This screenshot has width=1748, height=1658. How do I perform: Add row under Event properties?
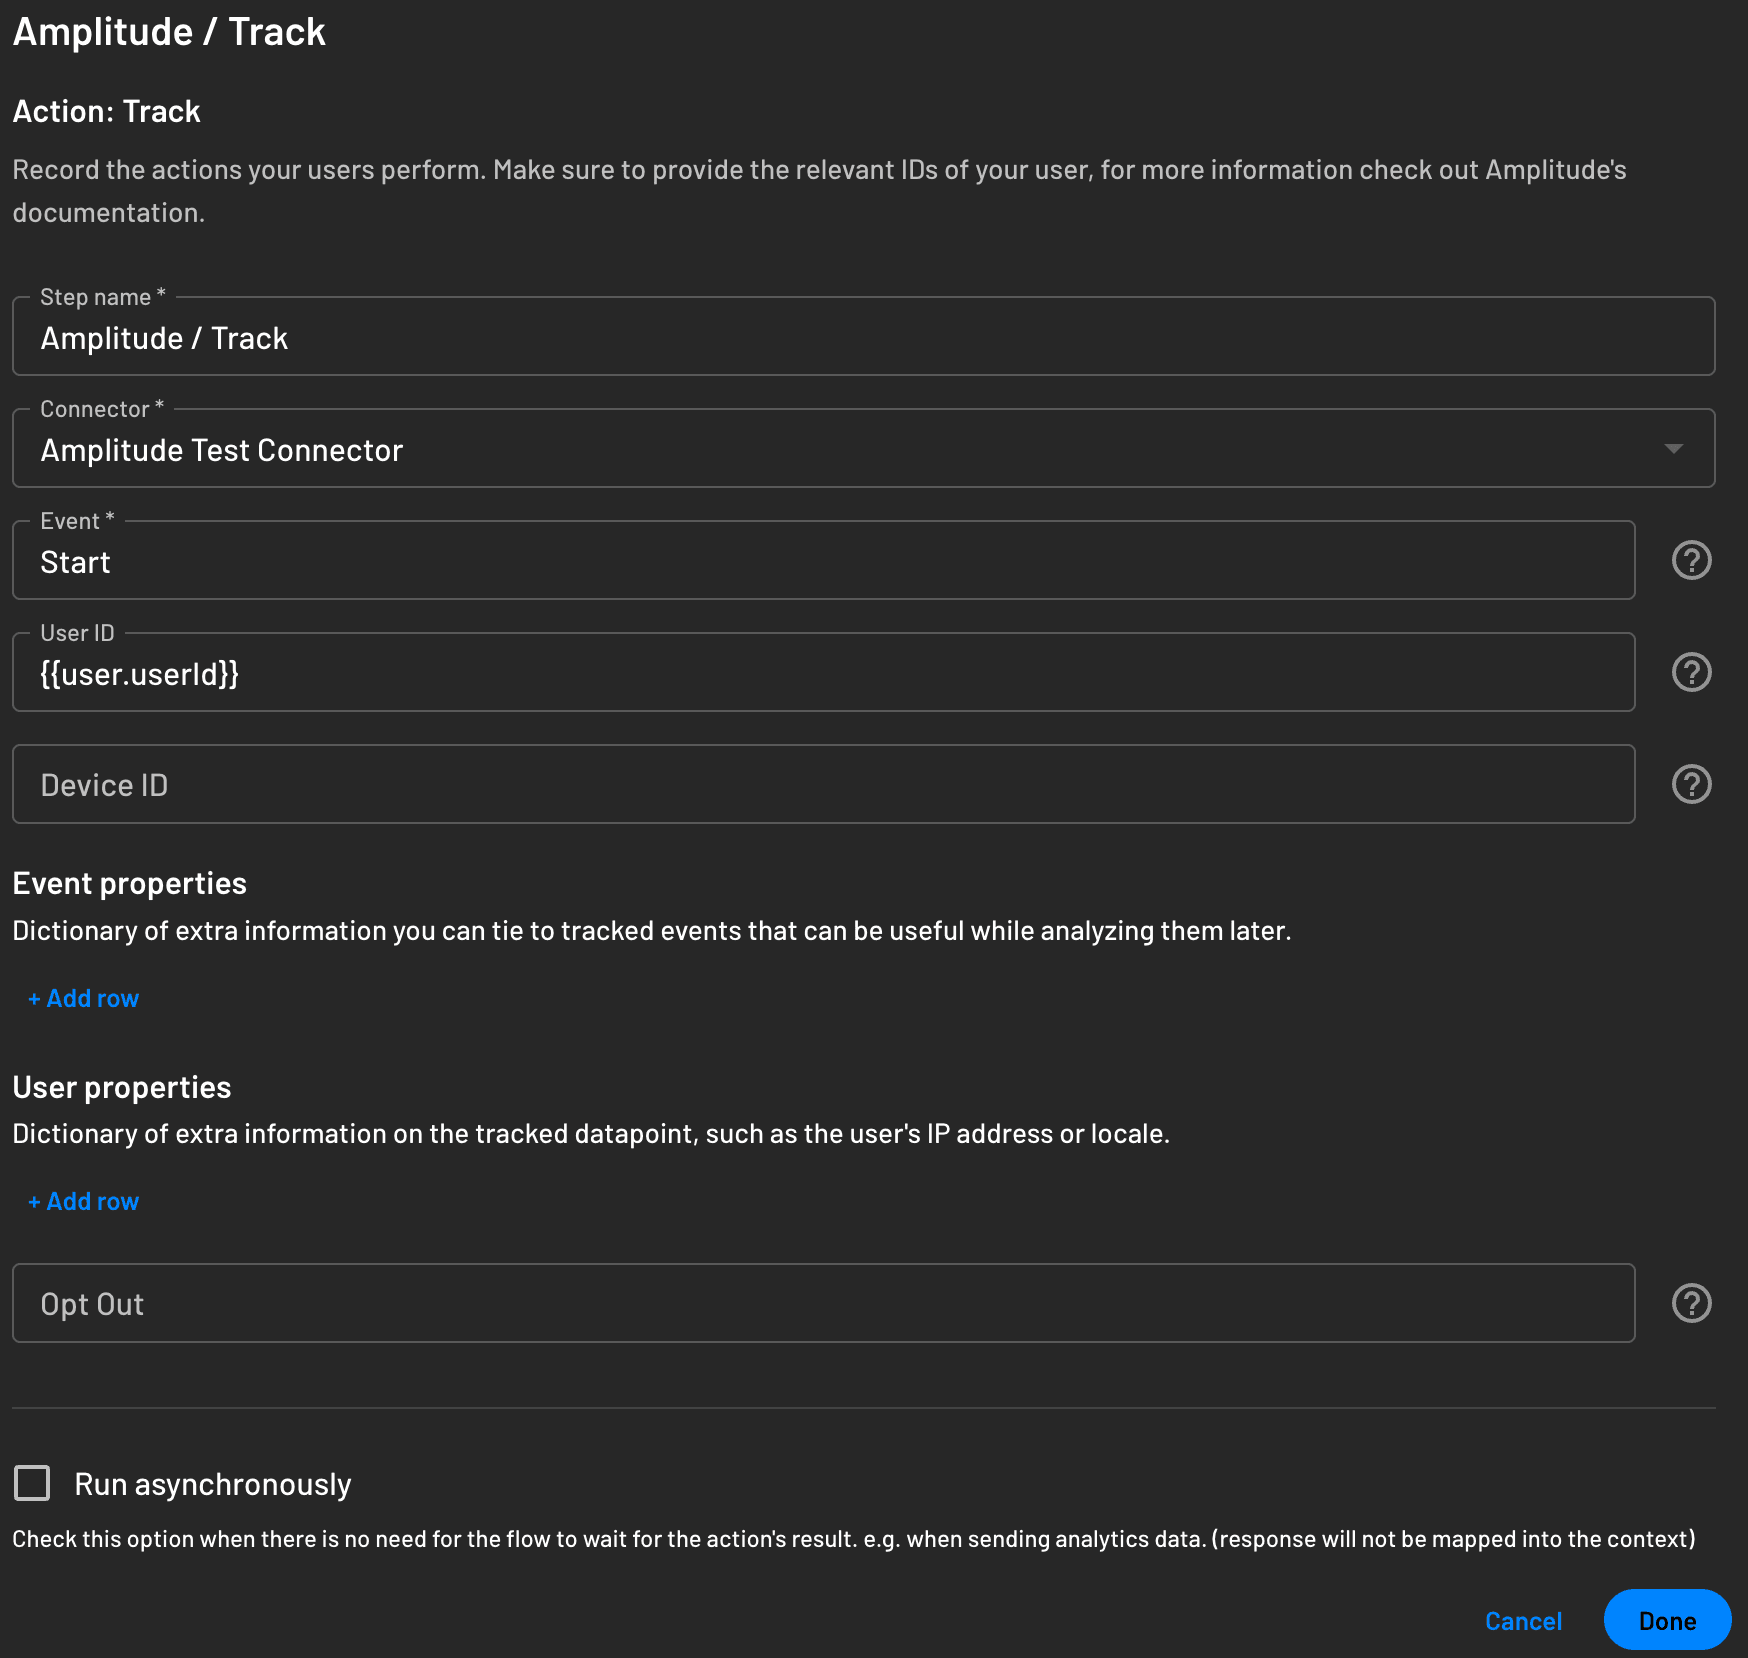click(84, 999)
